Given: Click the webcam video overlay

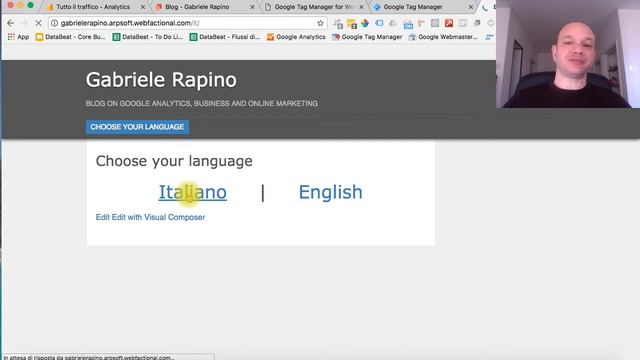Looking at the screenshot, I should pos(568,54).
